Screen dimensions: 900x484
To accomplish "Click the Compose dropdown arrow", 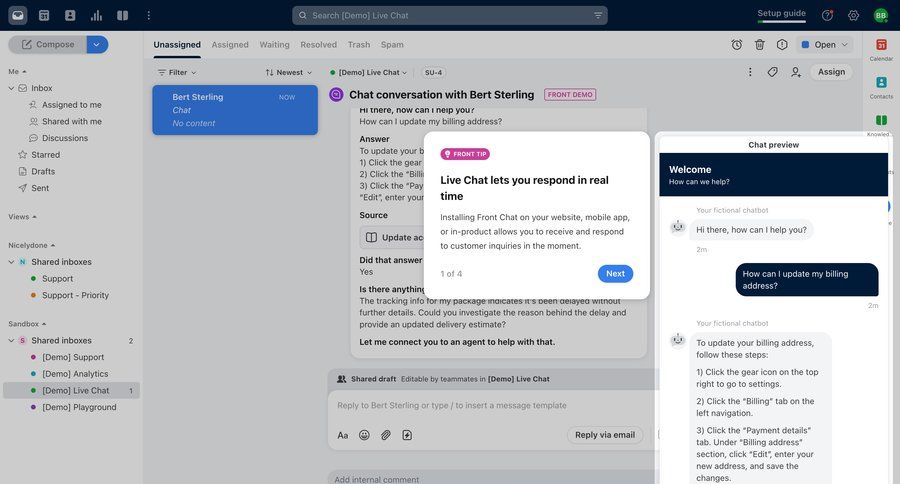I will (x=97, y=44).
